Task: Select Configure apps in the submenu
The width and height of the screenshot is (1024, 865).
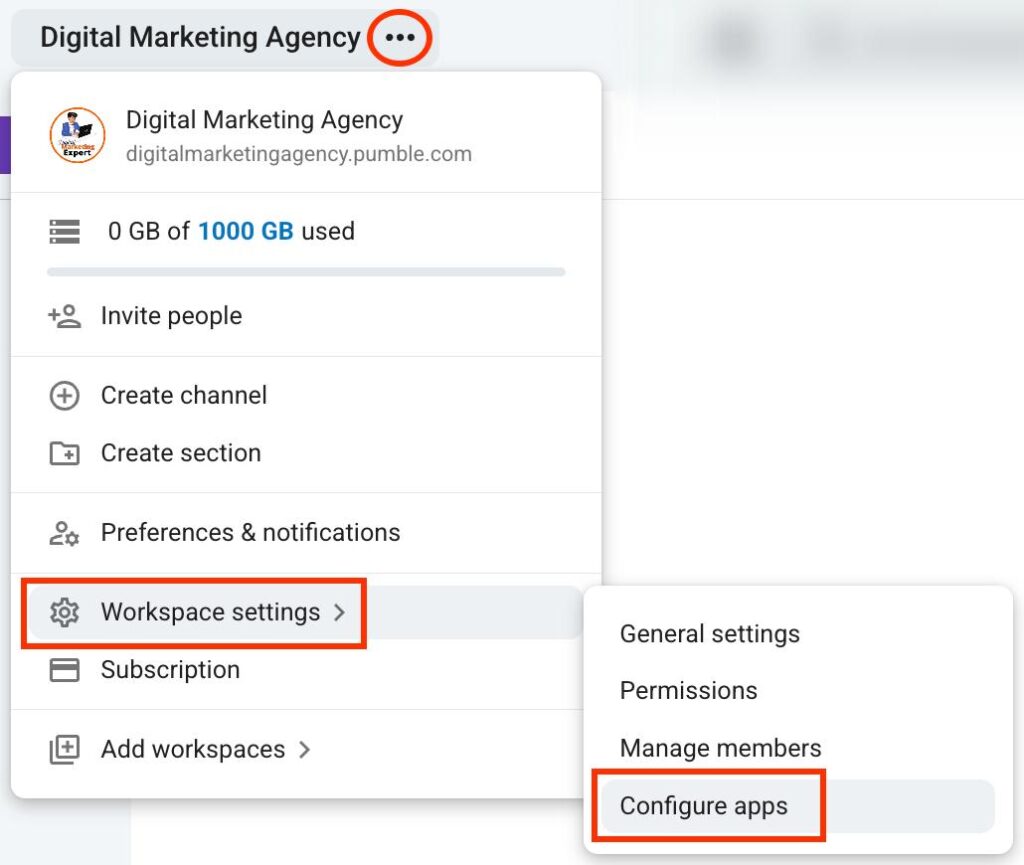Action: click(797, 806)
